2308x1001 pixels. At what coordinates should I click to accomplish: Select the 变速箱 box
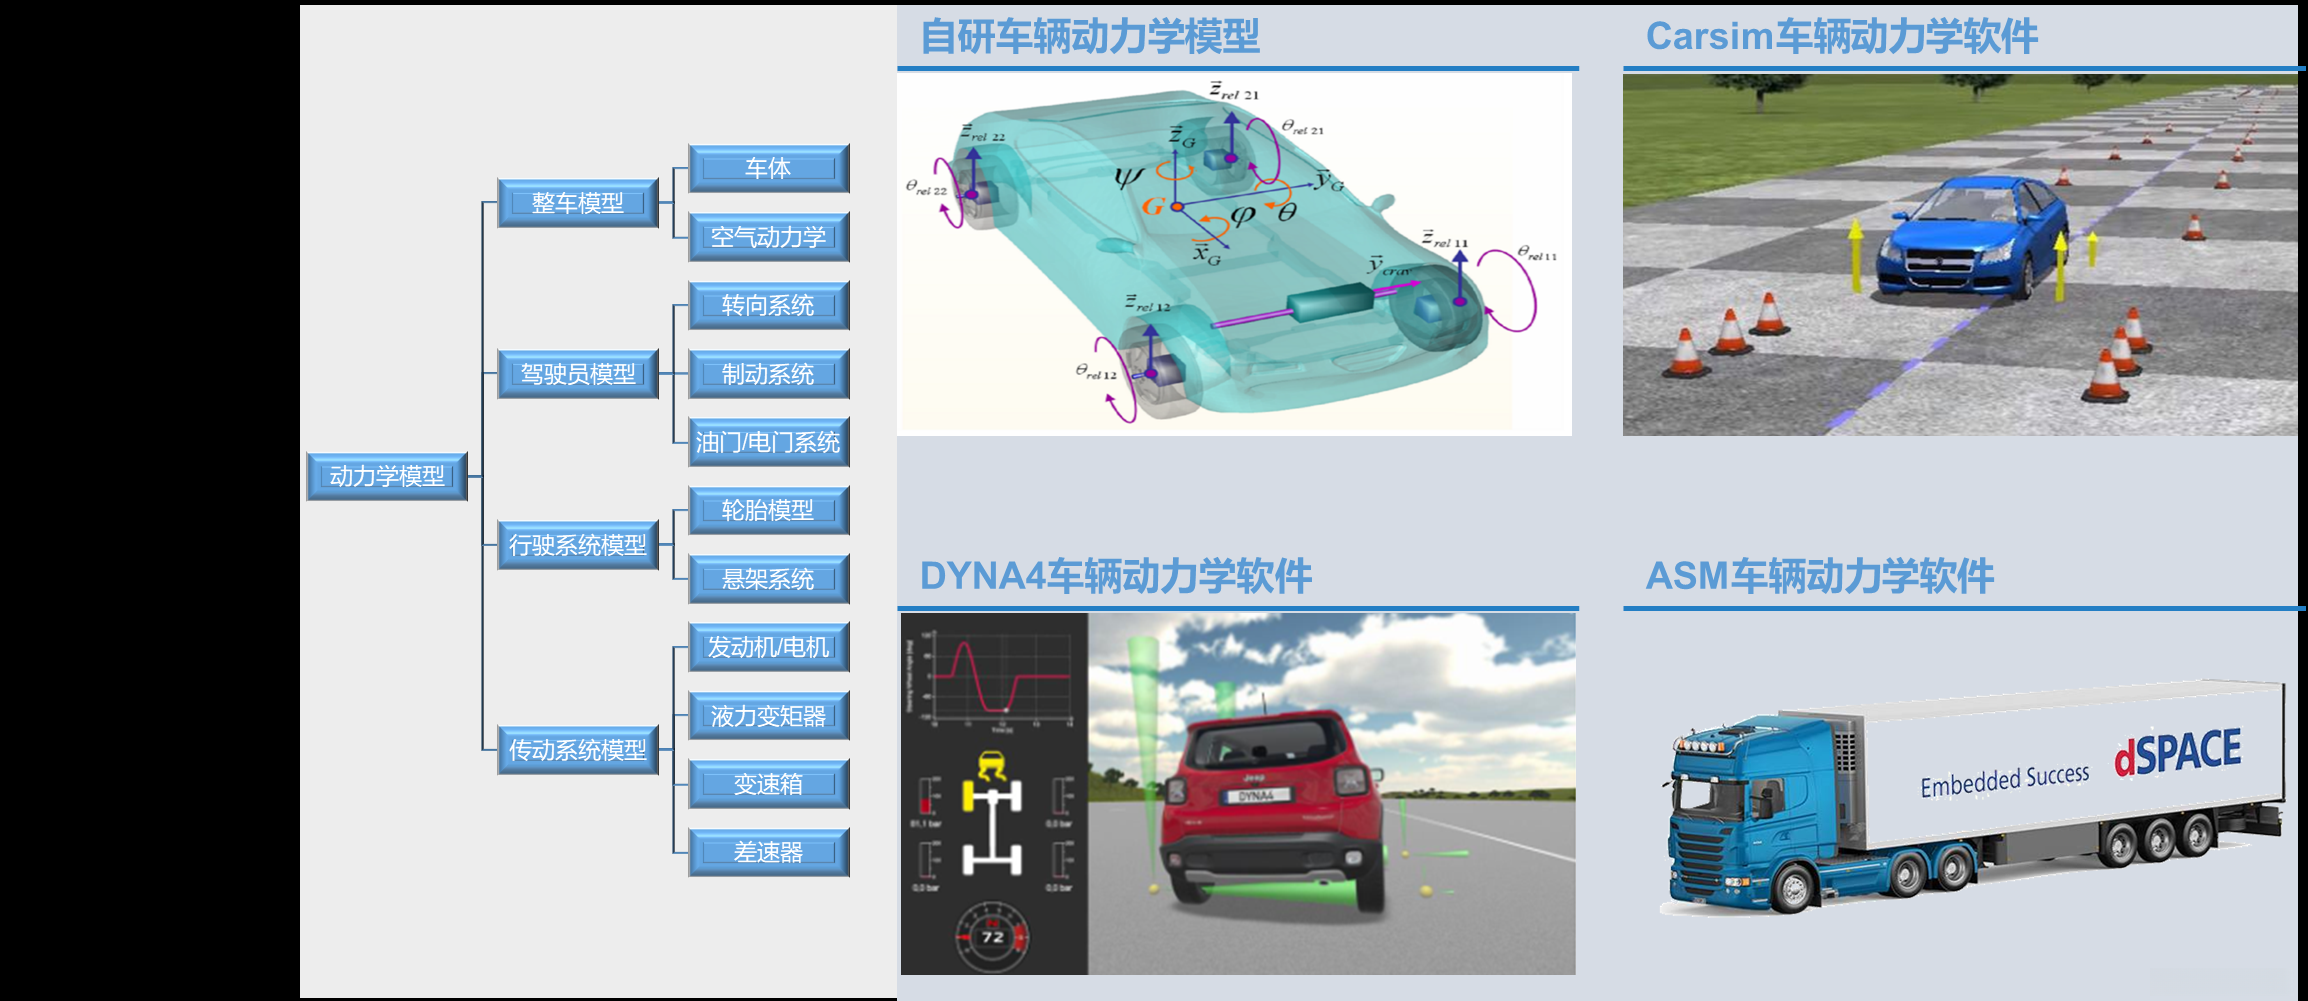click(769, 784)
